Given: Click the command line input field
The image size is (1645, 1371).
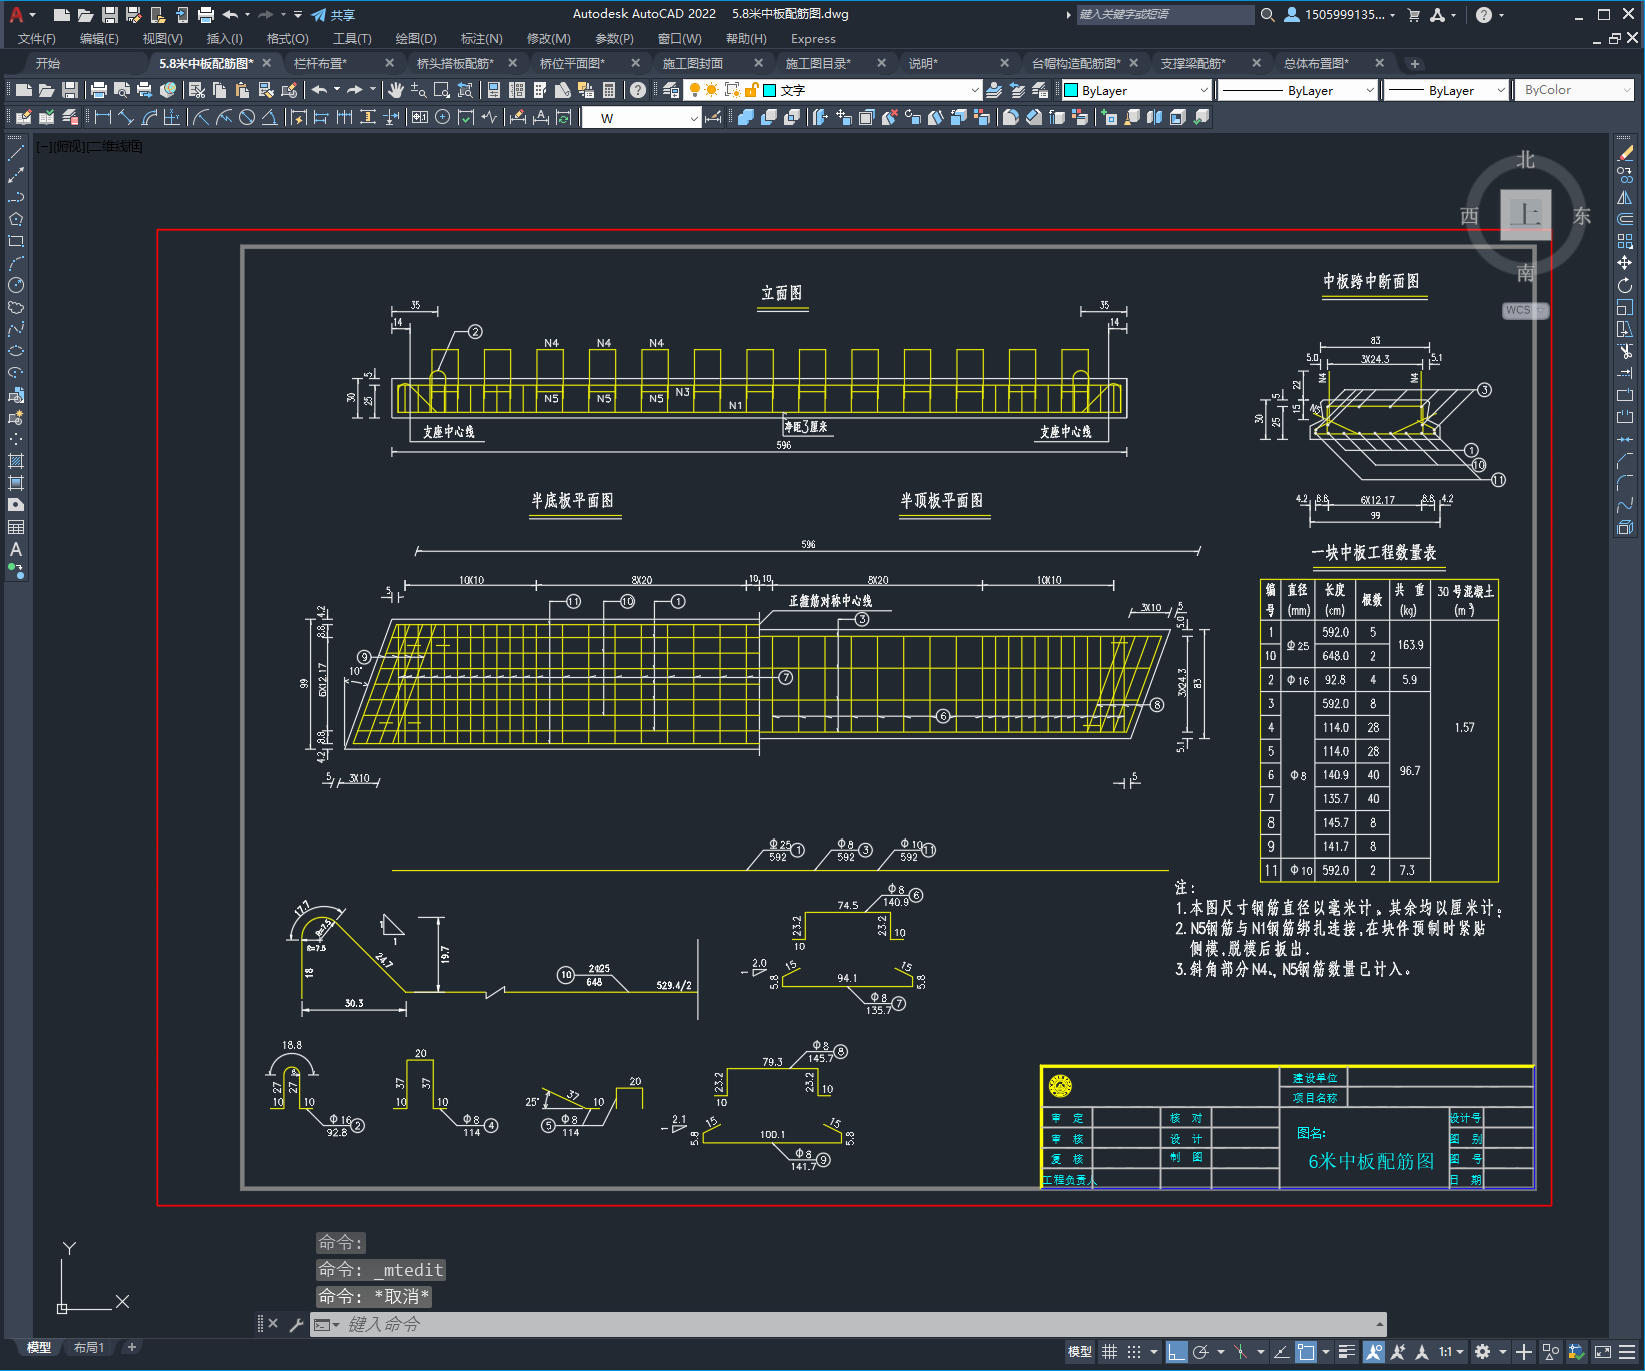Looking at the screenshot, I should click(x=850, y=1325).
